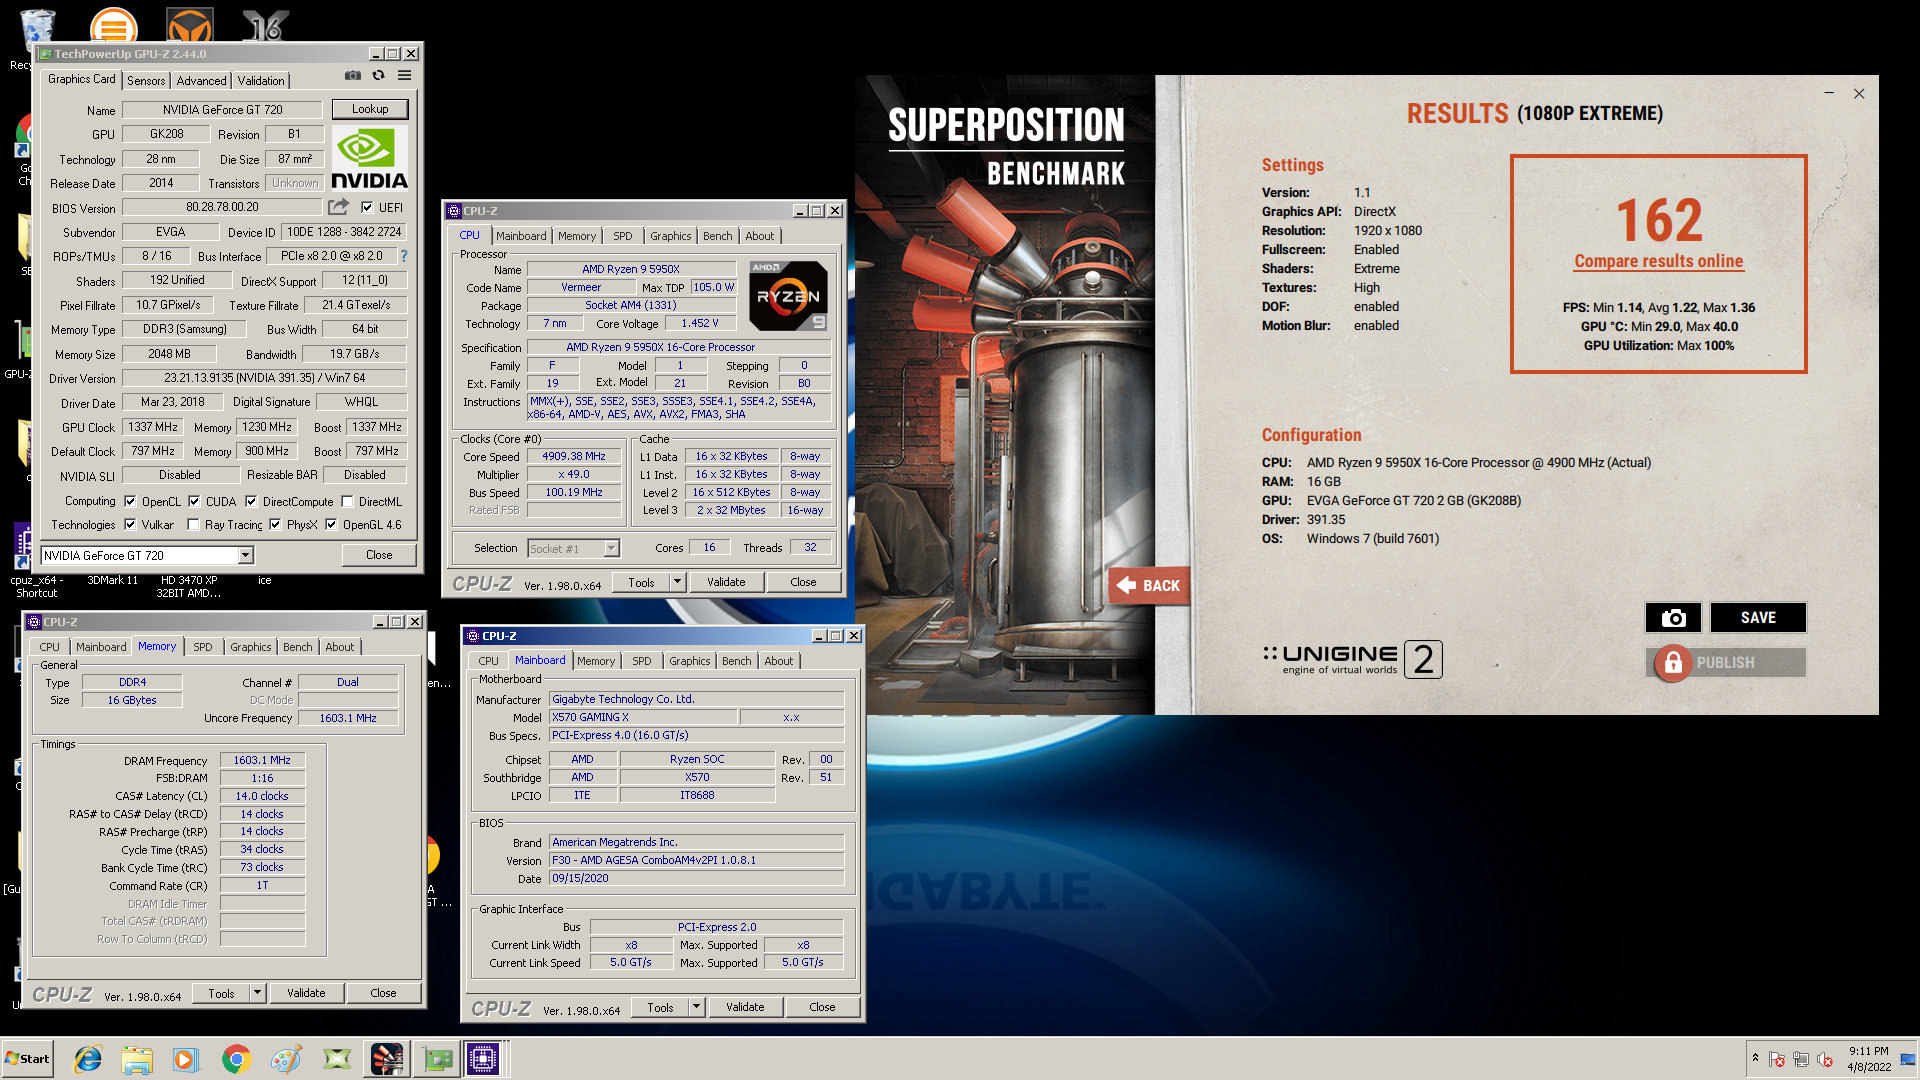Screen dimensions: 1920x1080
Task: Open Paint from the taskbar
Action: tap(286, 1059)
